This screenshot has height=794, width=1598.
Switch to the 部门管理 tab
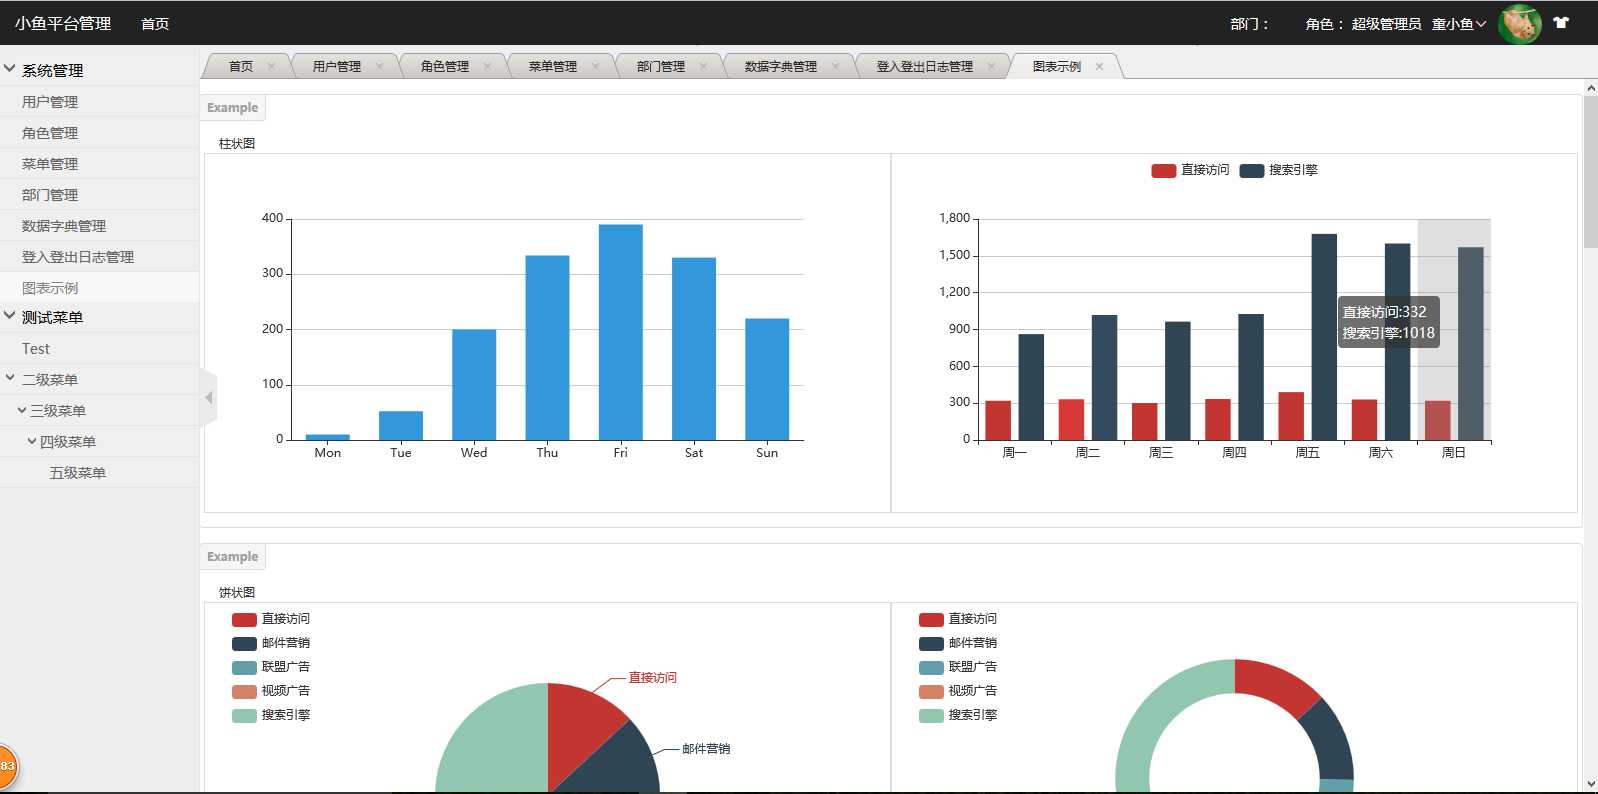(x=661, y=67)
